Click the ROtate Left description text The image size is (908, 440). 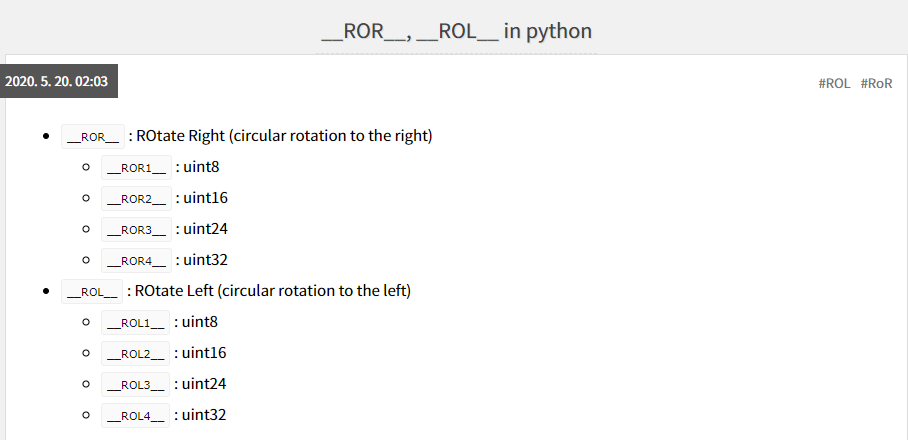pyautogui.click(x=273, y=291)
